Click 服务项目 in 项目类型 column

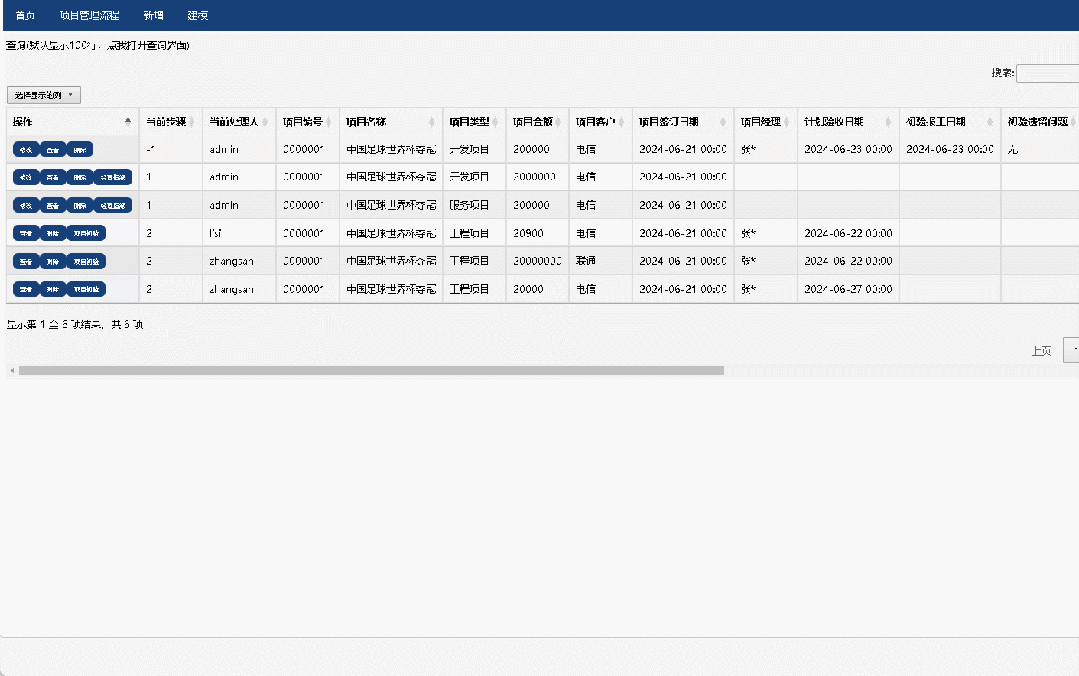pos(469,205)
